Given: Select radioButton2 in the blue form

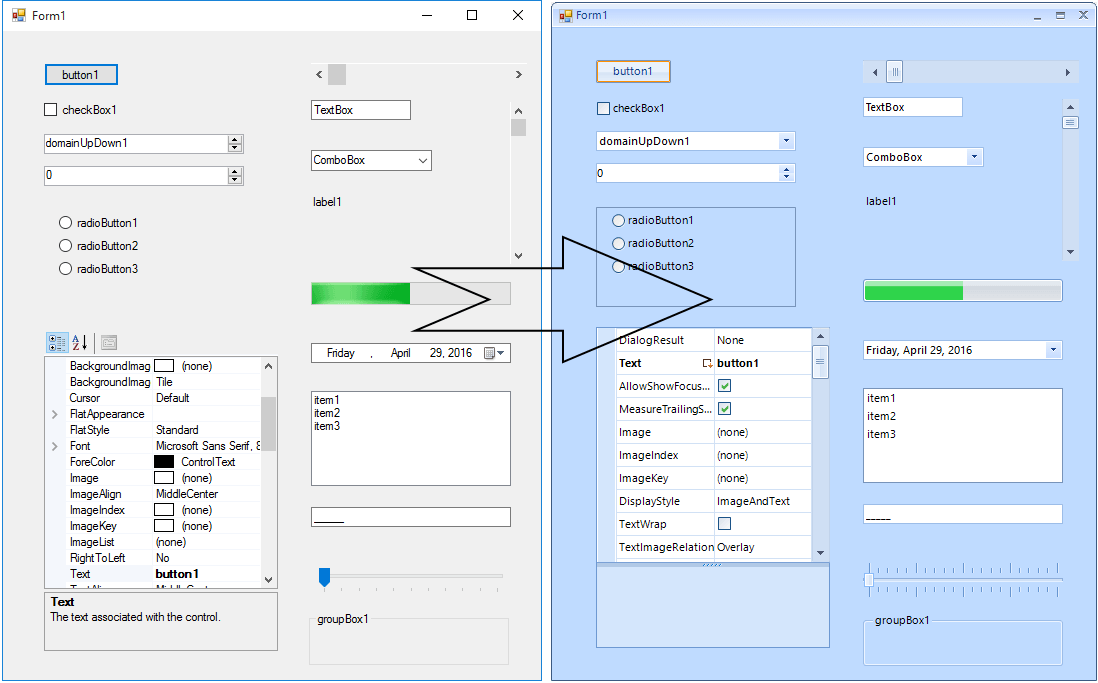Looking at the screenshot, I should coord(619,243).
